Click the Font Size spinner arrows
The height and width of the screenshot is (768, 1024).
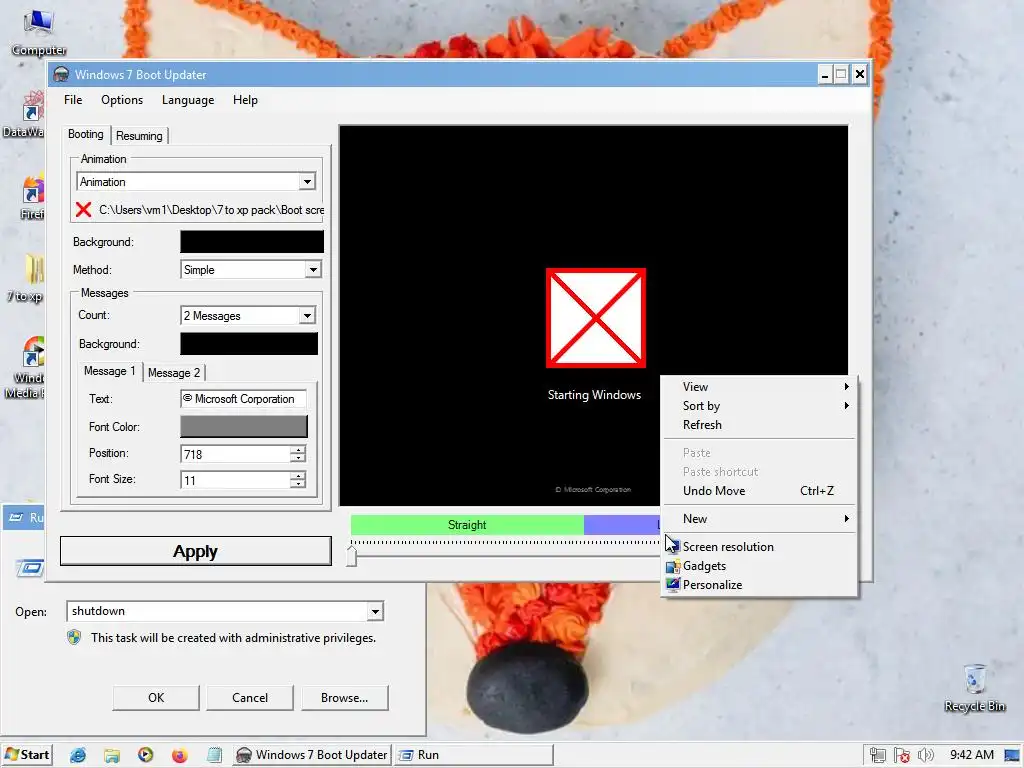(x=298, y=480)
